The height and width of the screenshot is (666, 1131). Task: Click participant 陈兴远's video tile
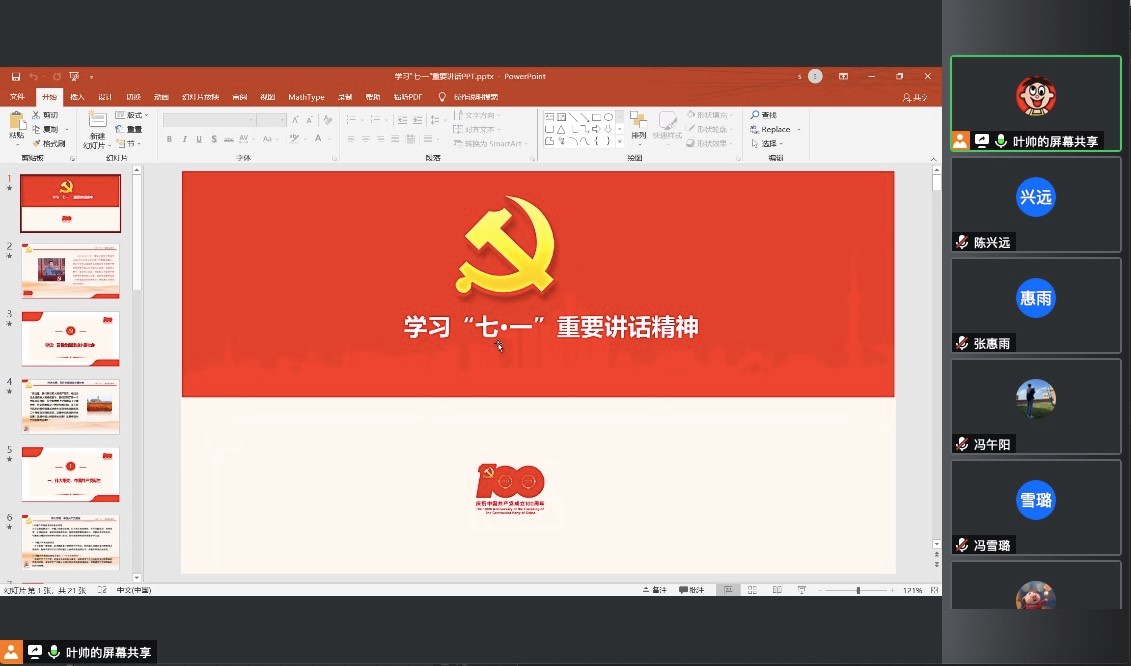[x=1036, y=205]
